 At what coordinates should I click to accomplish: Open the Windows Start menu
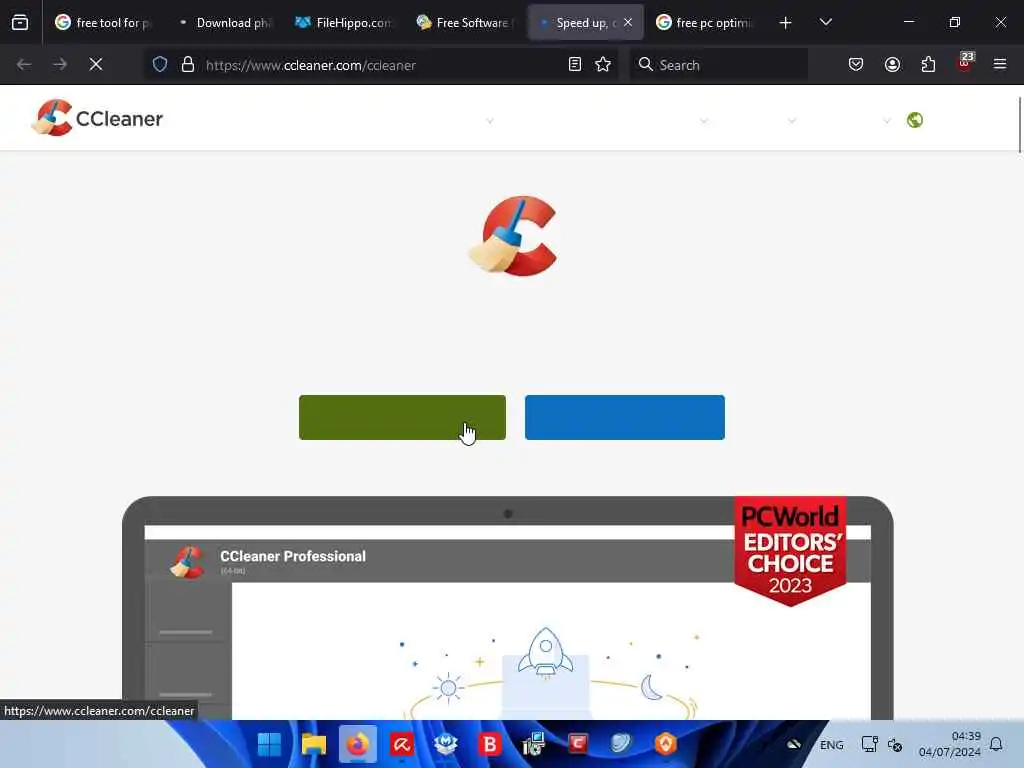tap(269, 744)
